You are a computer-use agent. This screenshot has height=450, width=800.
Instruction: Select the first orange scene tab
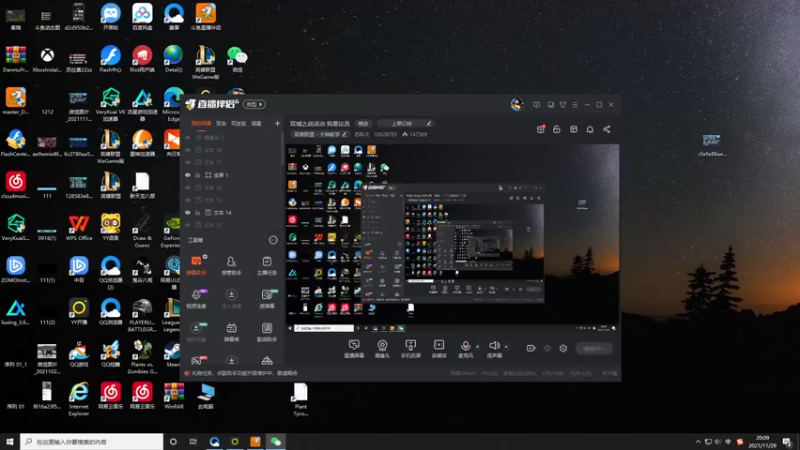201,123
